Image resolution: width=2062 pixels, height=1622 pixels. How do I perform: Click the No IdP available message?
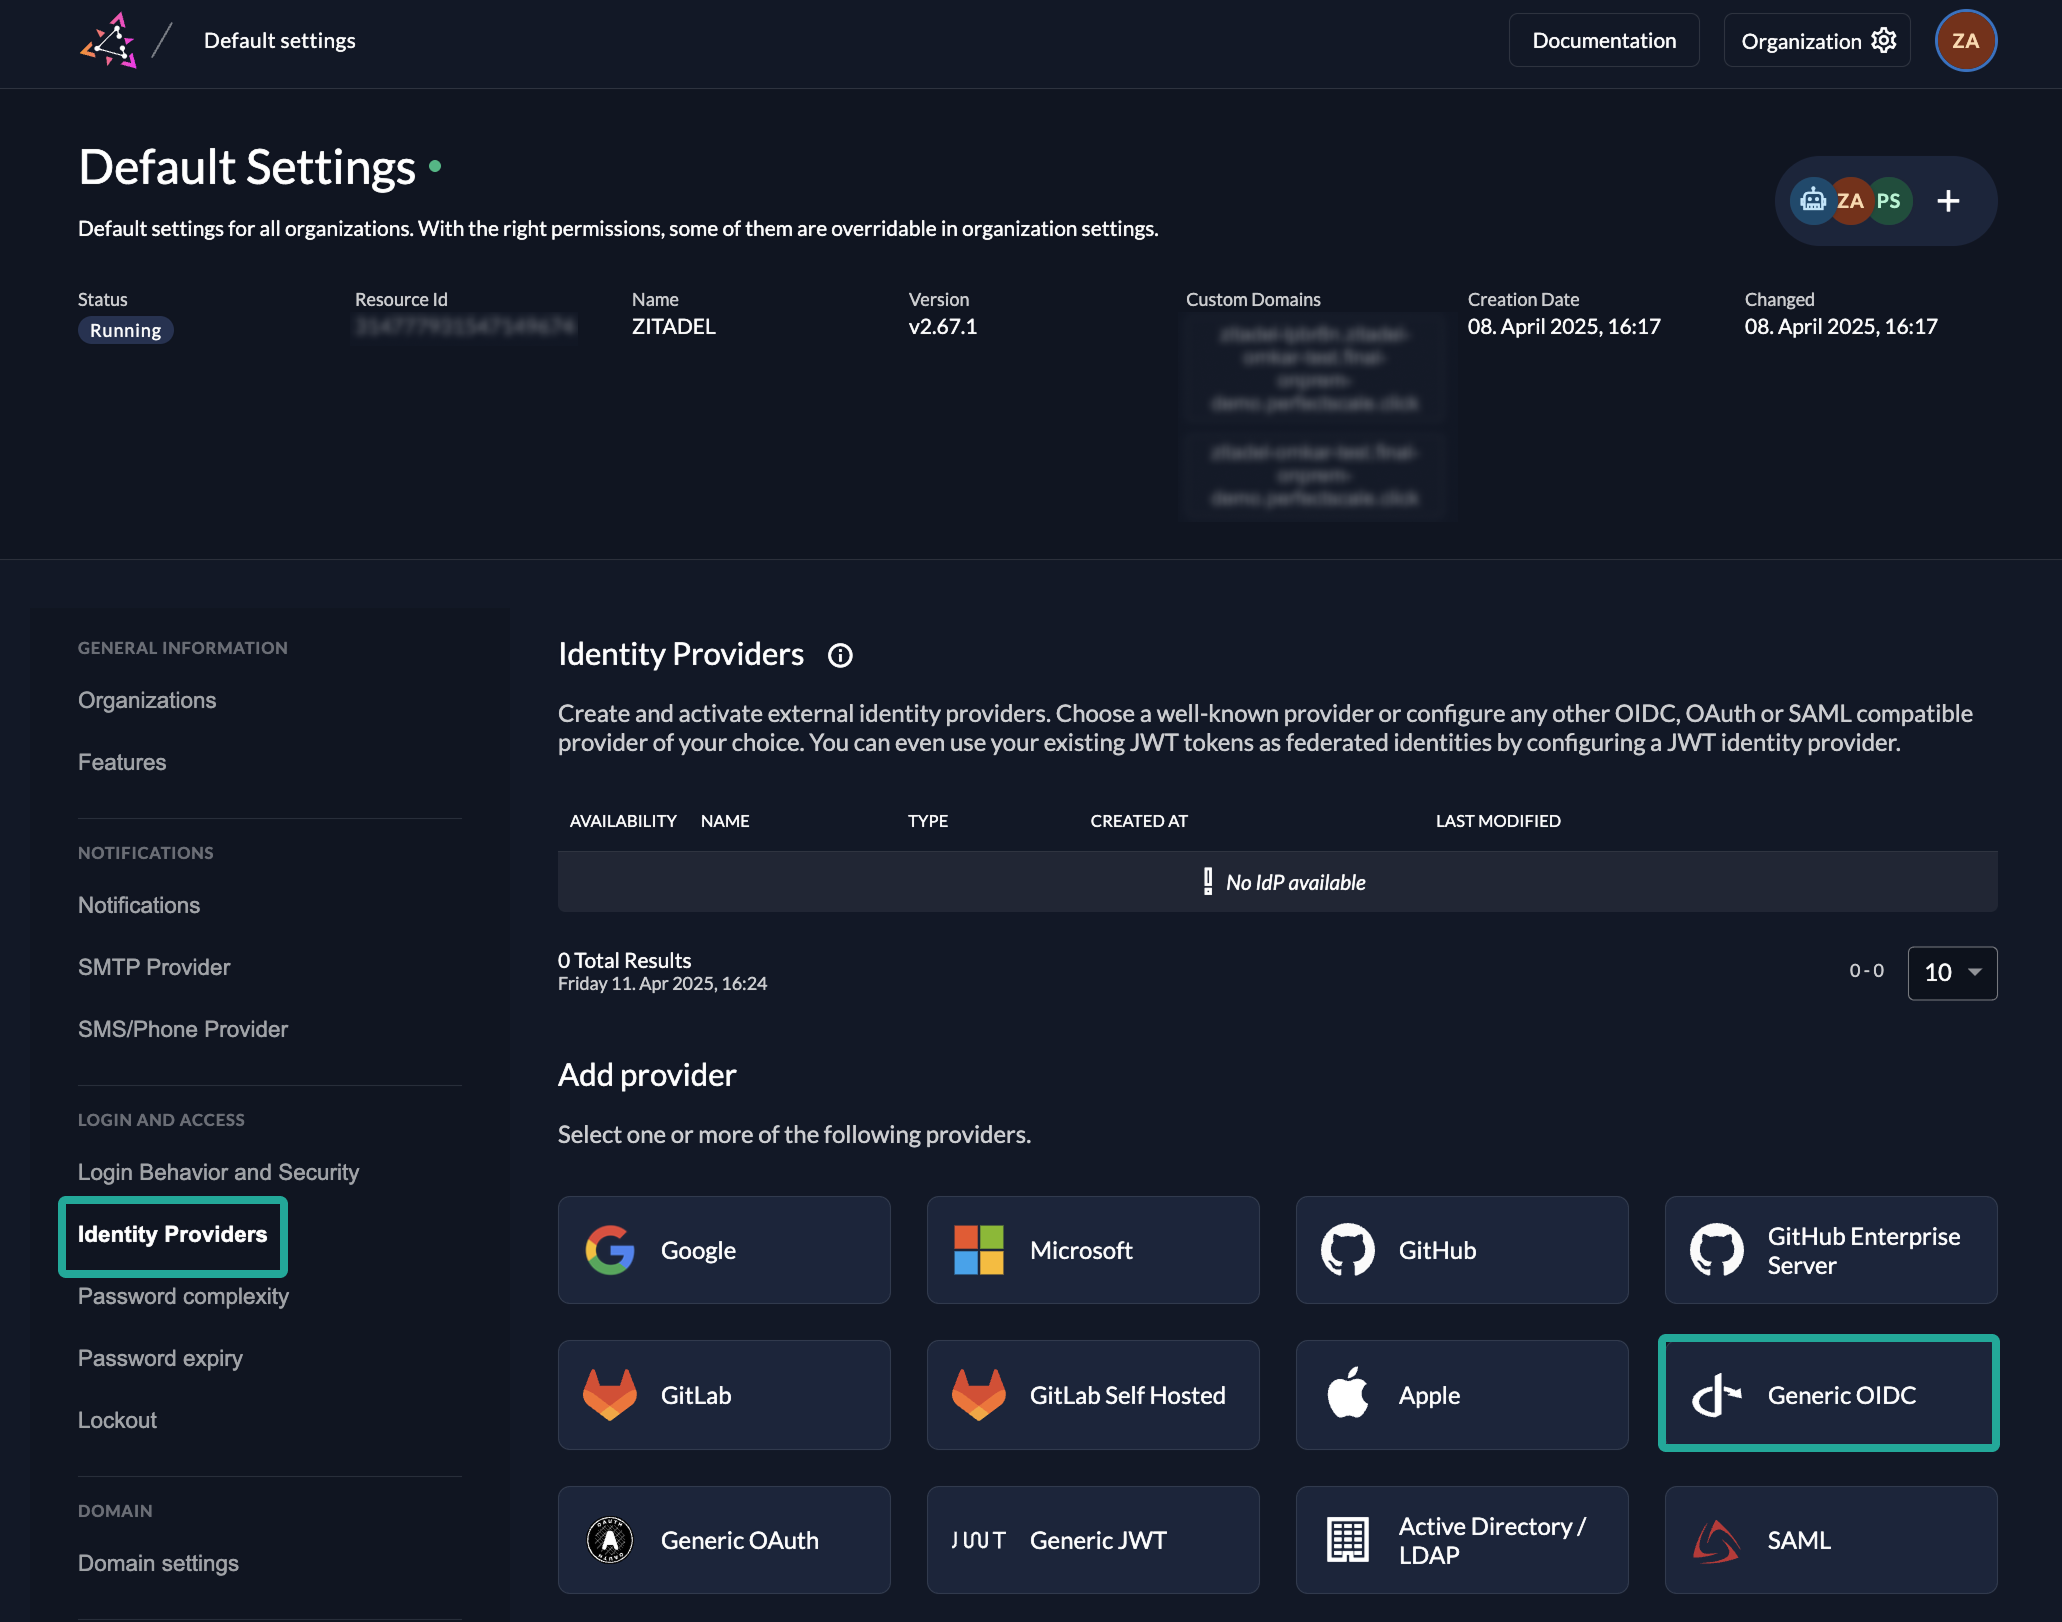[x=1296, y=882]
